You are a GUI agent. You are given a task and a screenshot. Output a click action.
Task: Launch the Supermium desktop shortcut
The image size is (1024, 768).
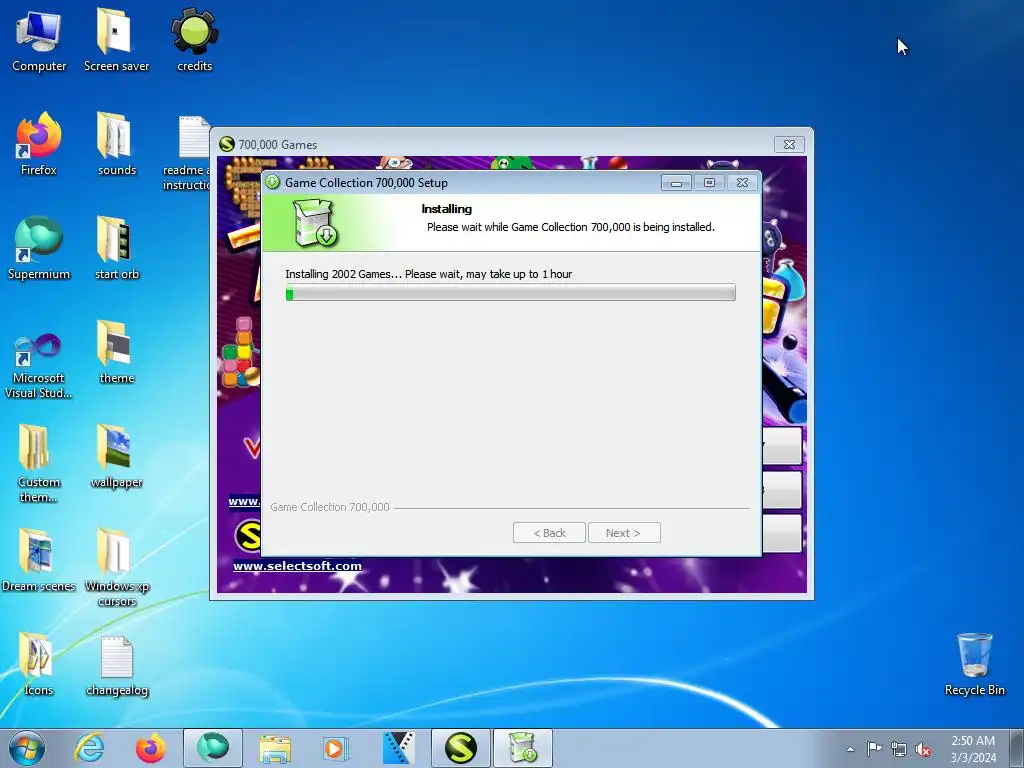click(39, 248)
